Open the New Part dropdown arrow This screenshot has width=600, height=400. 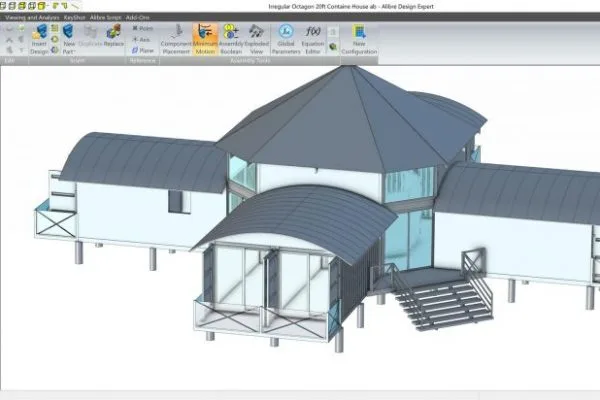74,52
